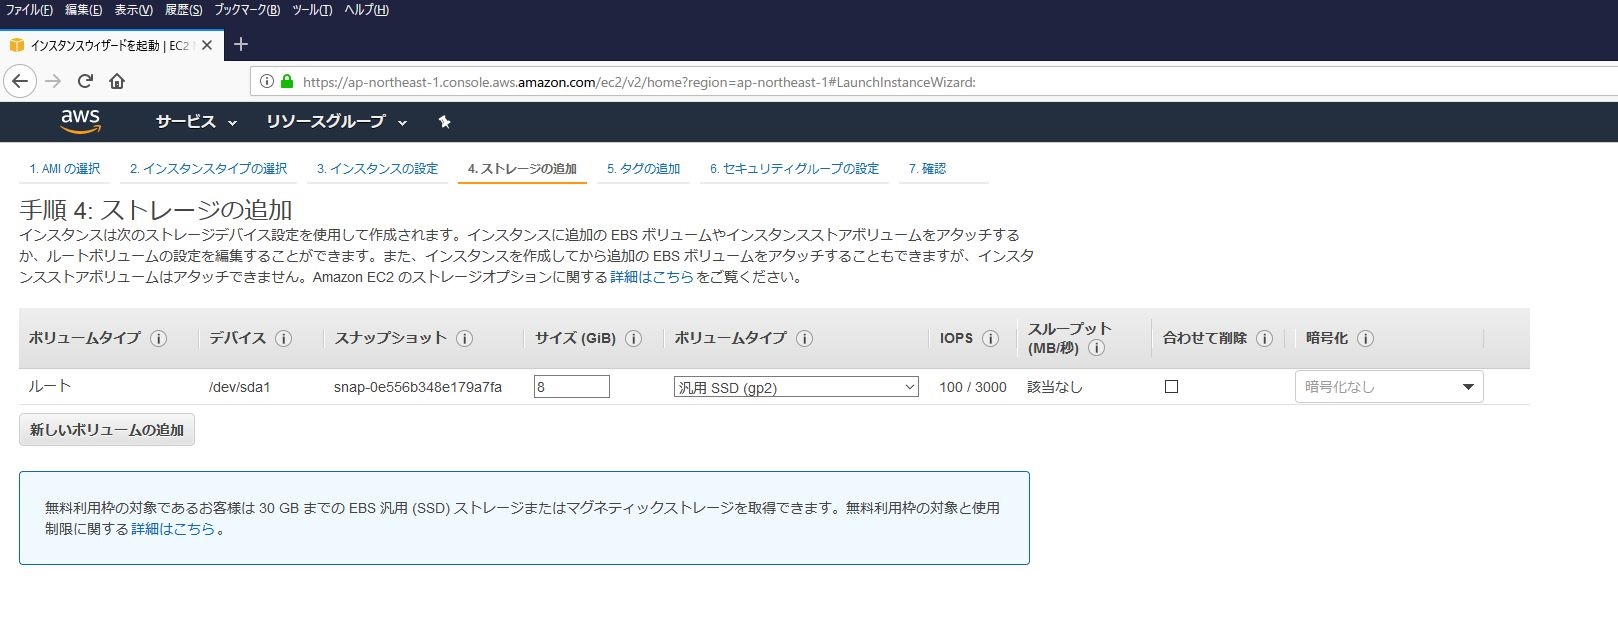Open the ブックマーク(B) menu

point(247,10)
